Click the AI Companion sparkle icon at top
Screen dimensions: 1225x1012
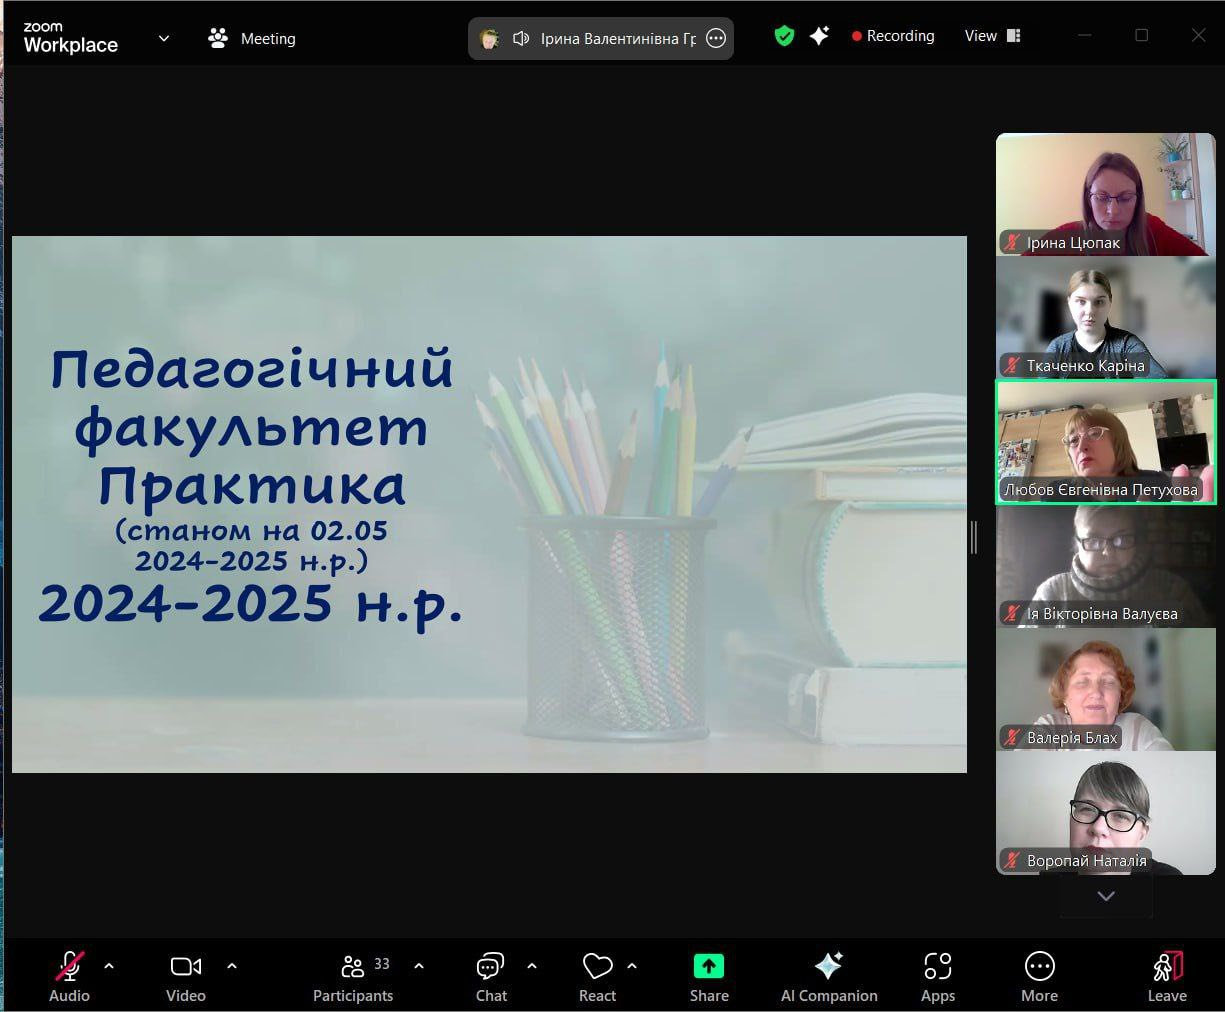point(819,36)
